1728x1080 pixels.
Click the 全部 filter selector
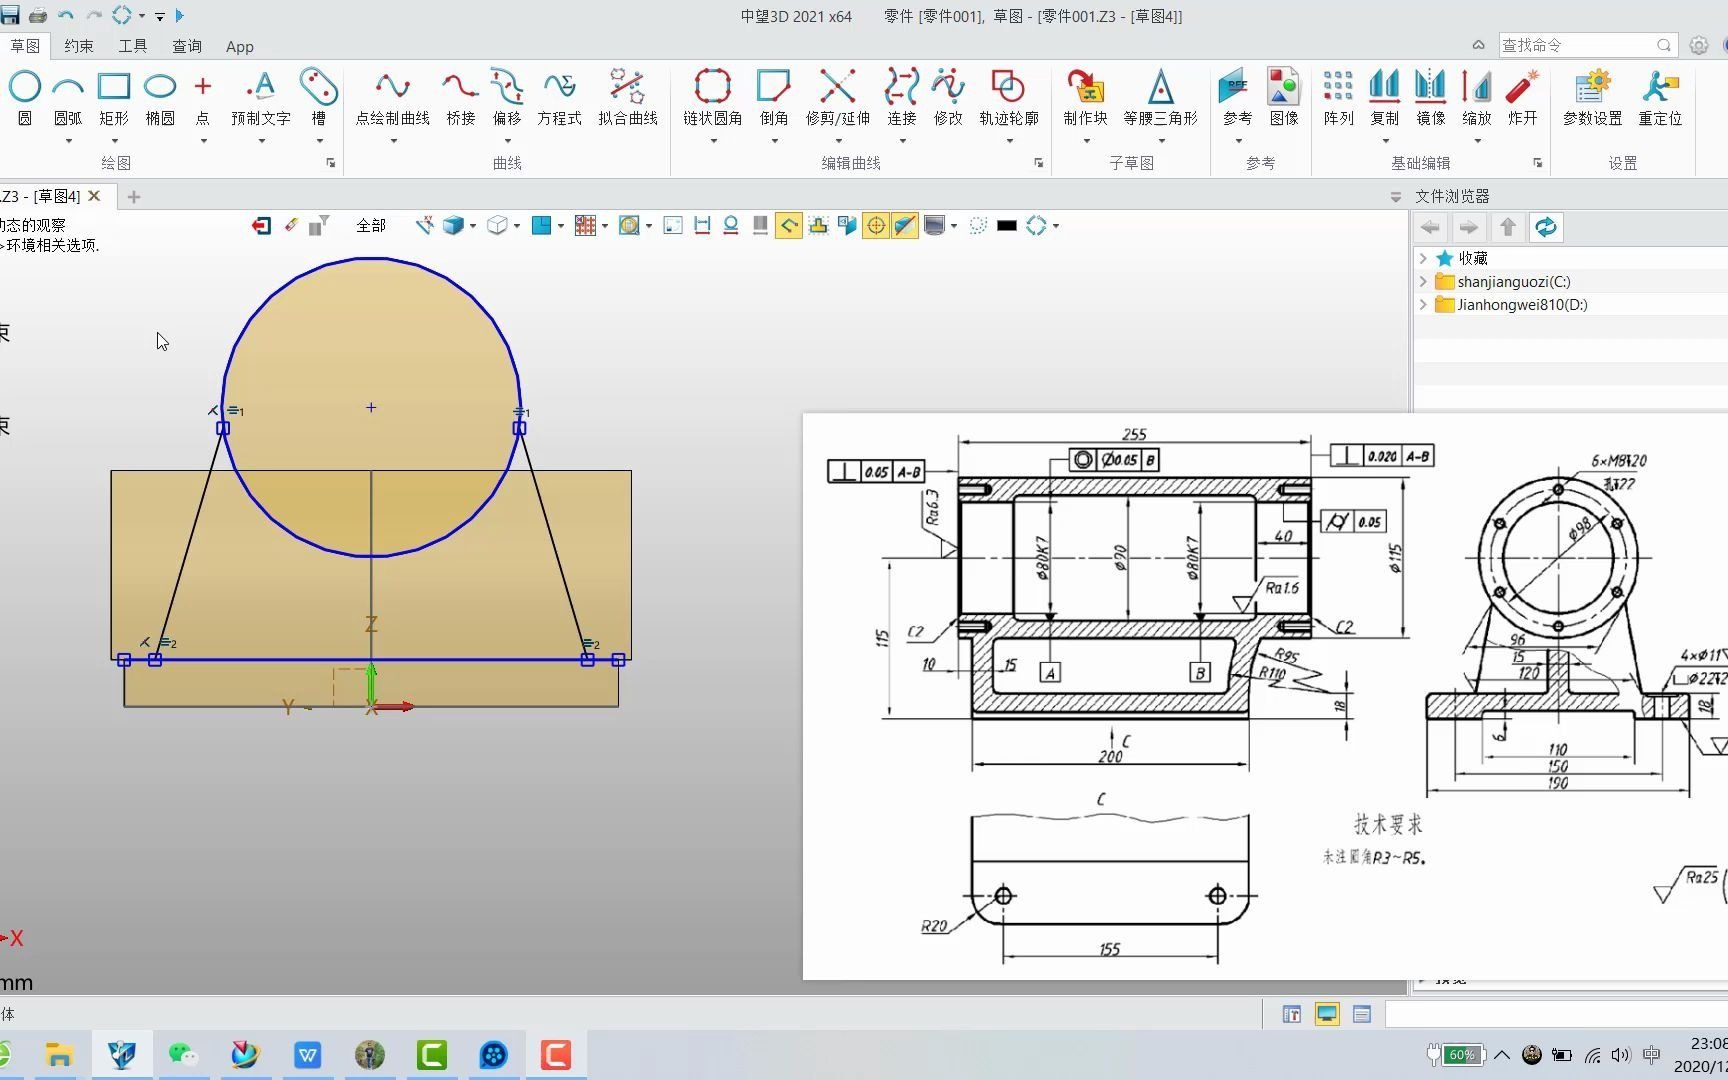pyautogui.click(x=371, y=226)
